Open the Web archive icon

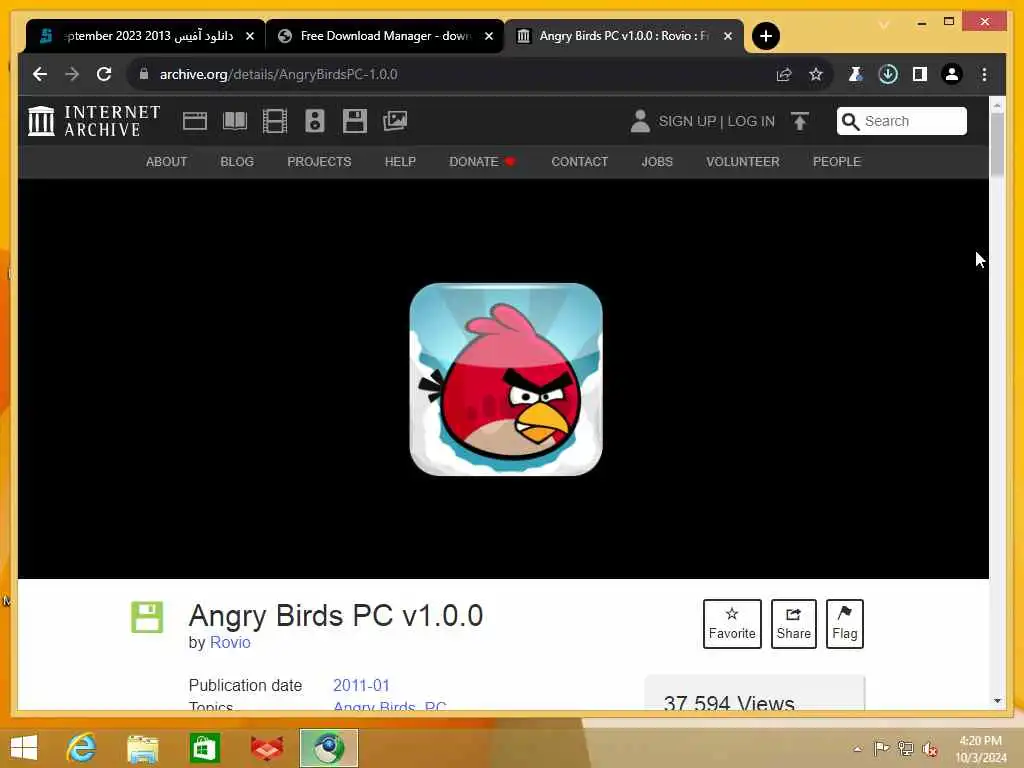195,121
